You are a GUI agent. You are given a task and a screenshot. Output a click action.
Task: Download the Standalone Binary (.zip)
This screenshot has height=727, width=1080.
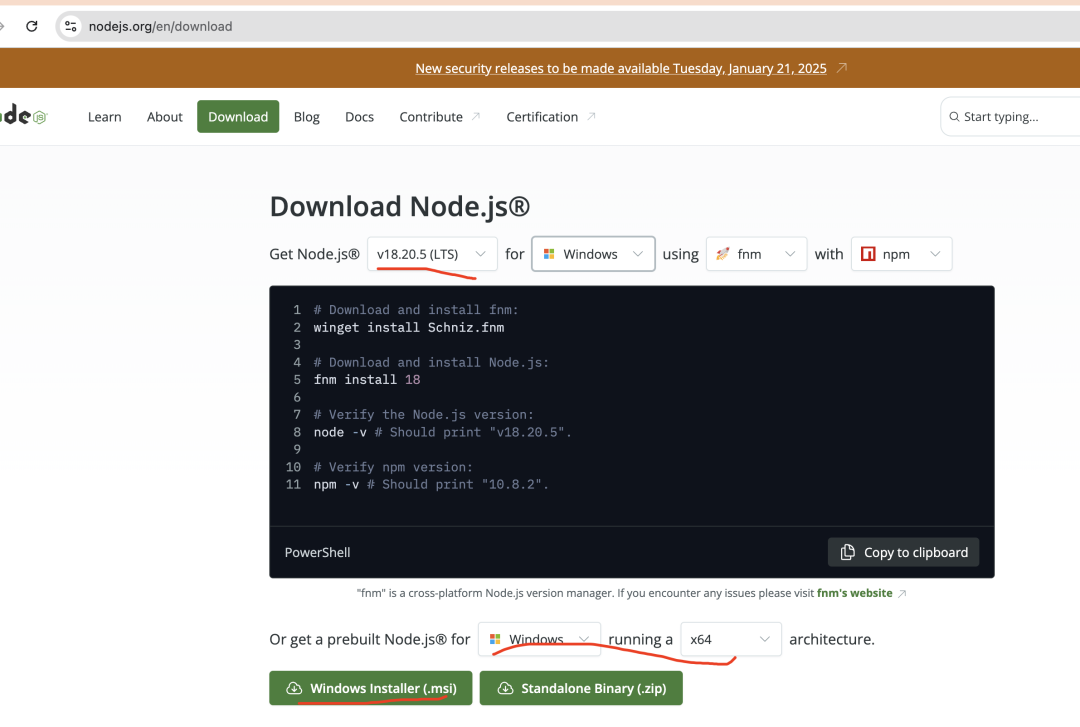click(581, 688)
